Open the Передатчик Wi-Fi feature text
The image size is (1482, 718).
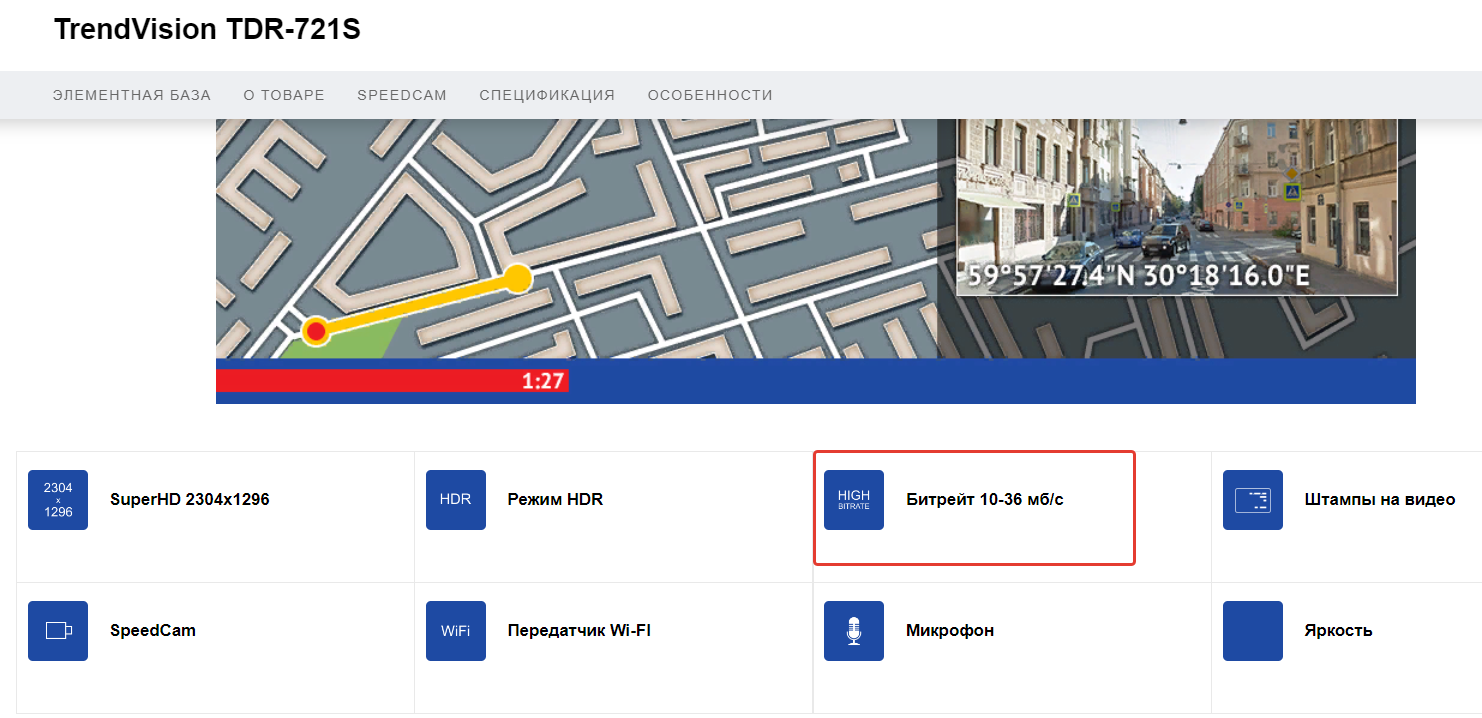tap(579, 631)
